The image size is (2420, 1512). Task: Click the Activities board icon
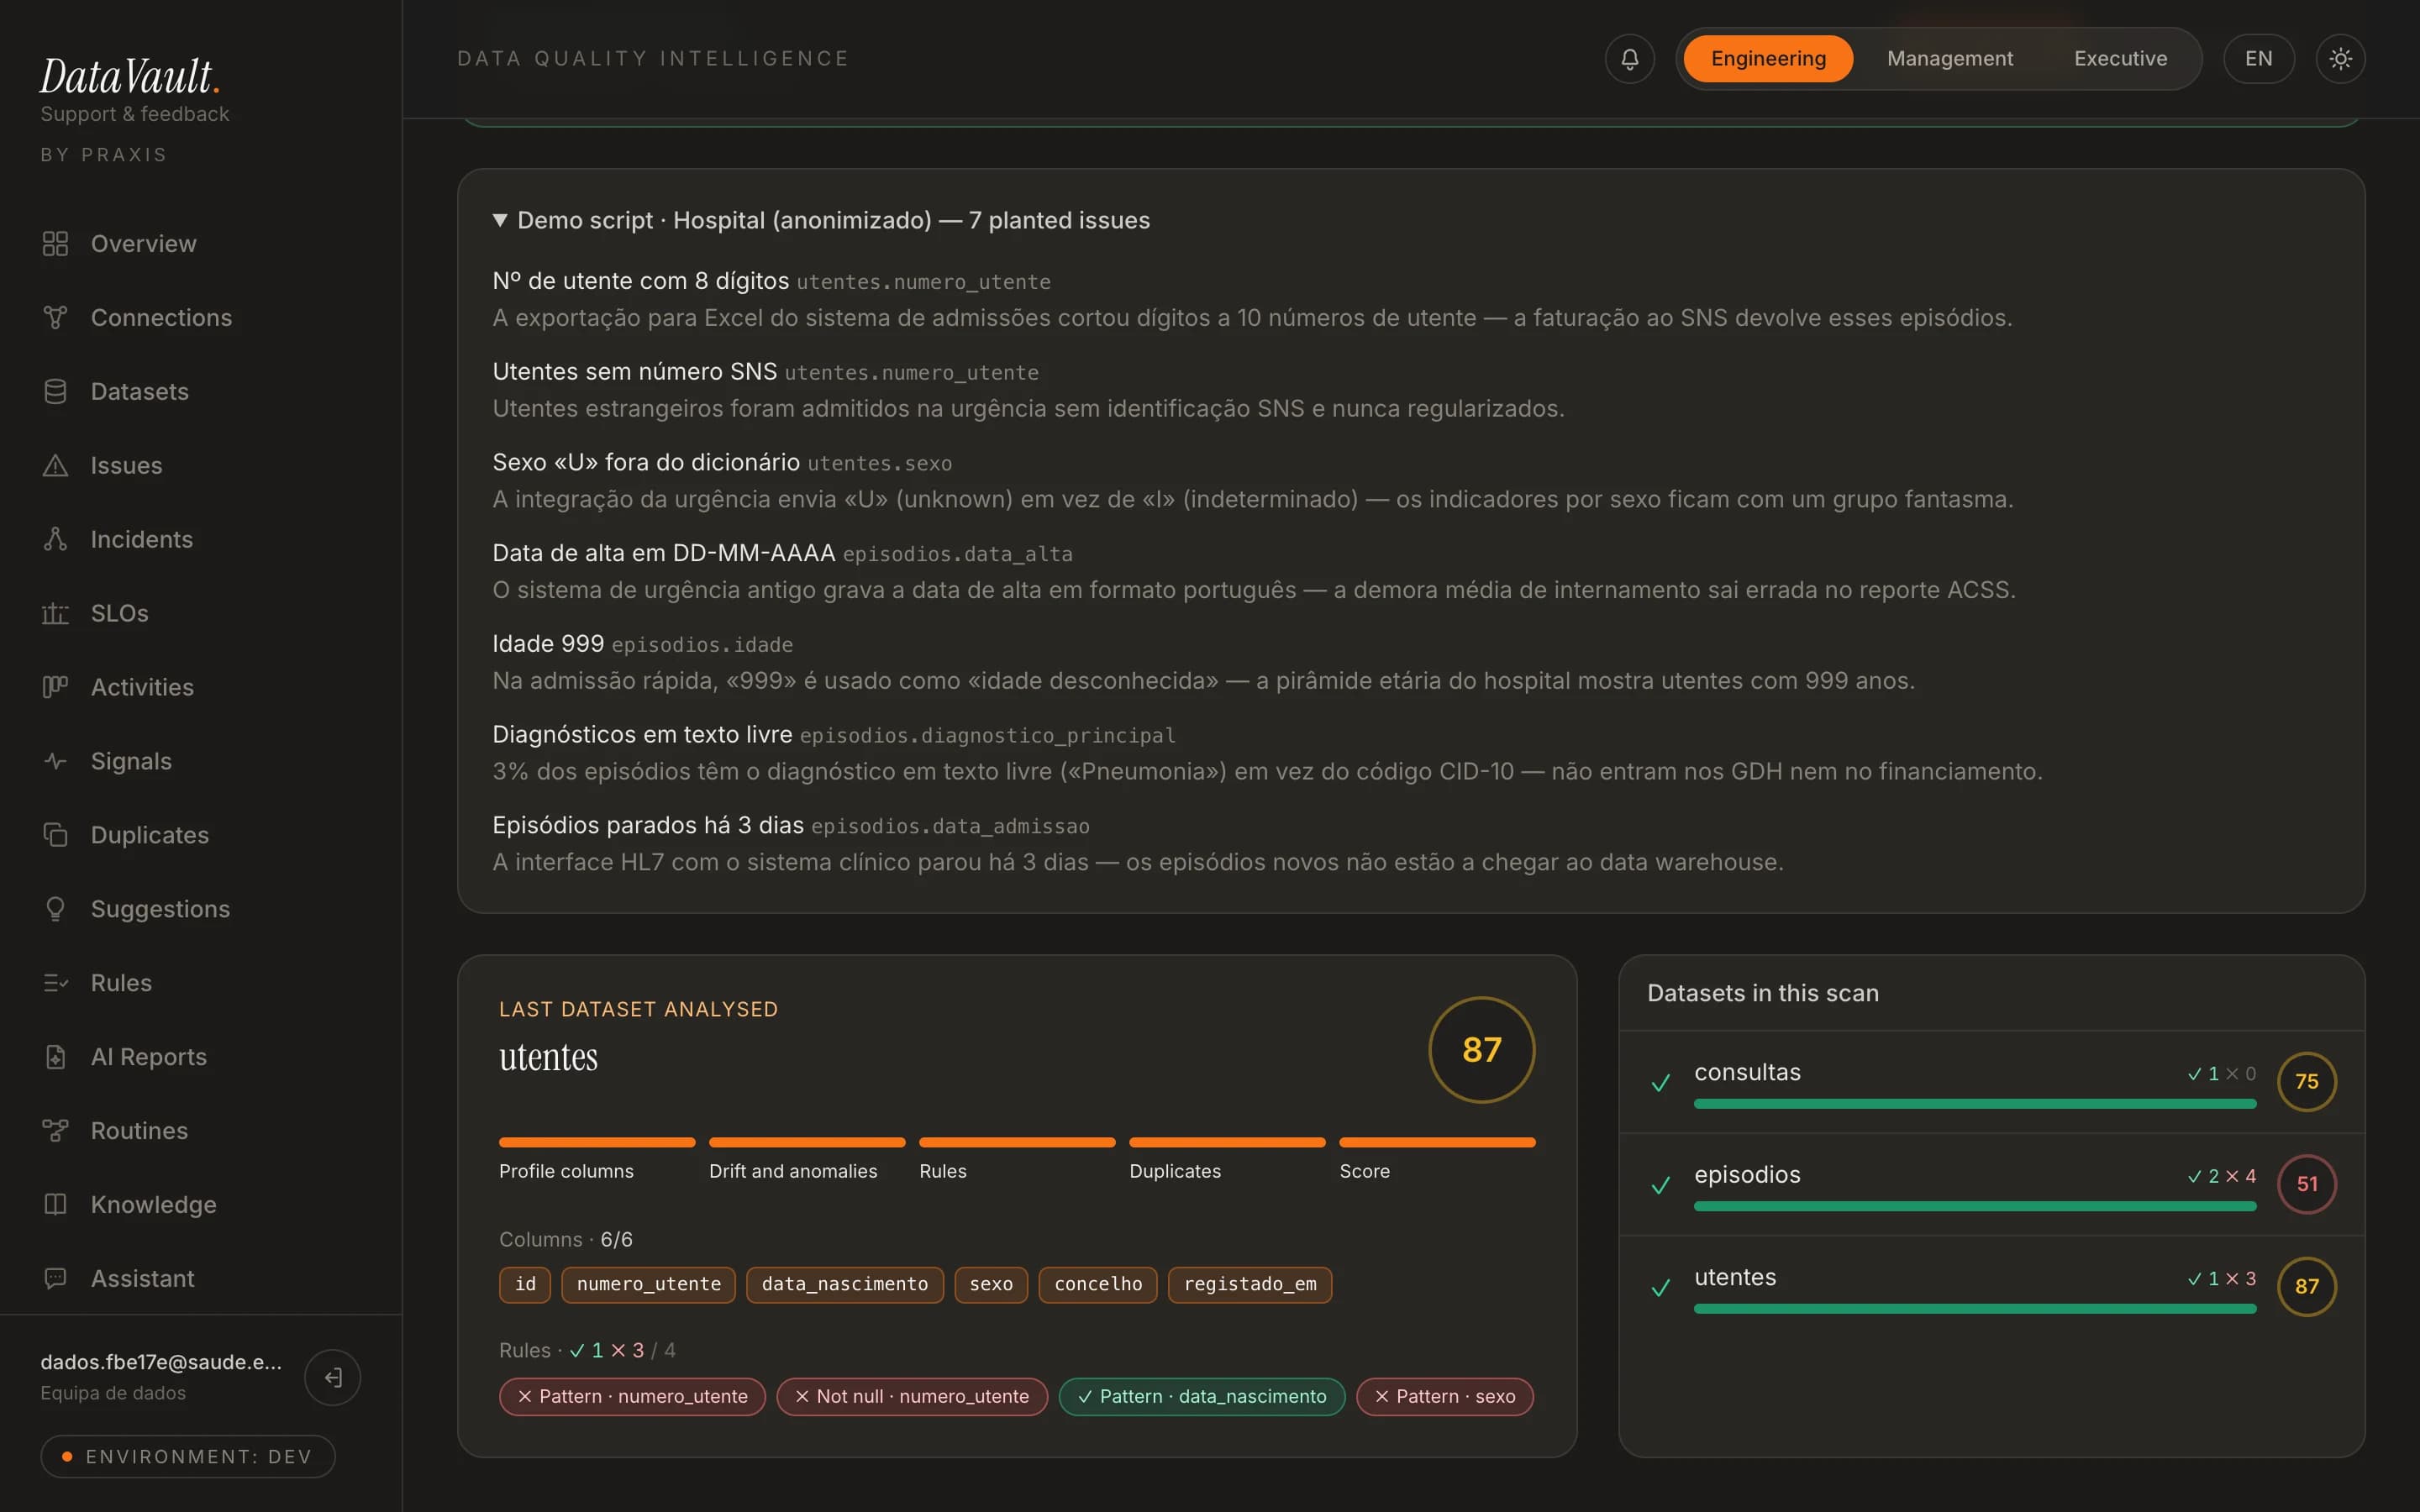pyautogui.click(x=55, y=687)
